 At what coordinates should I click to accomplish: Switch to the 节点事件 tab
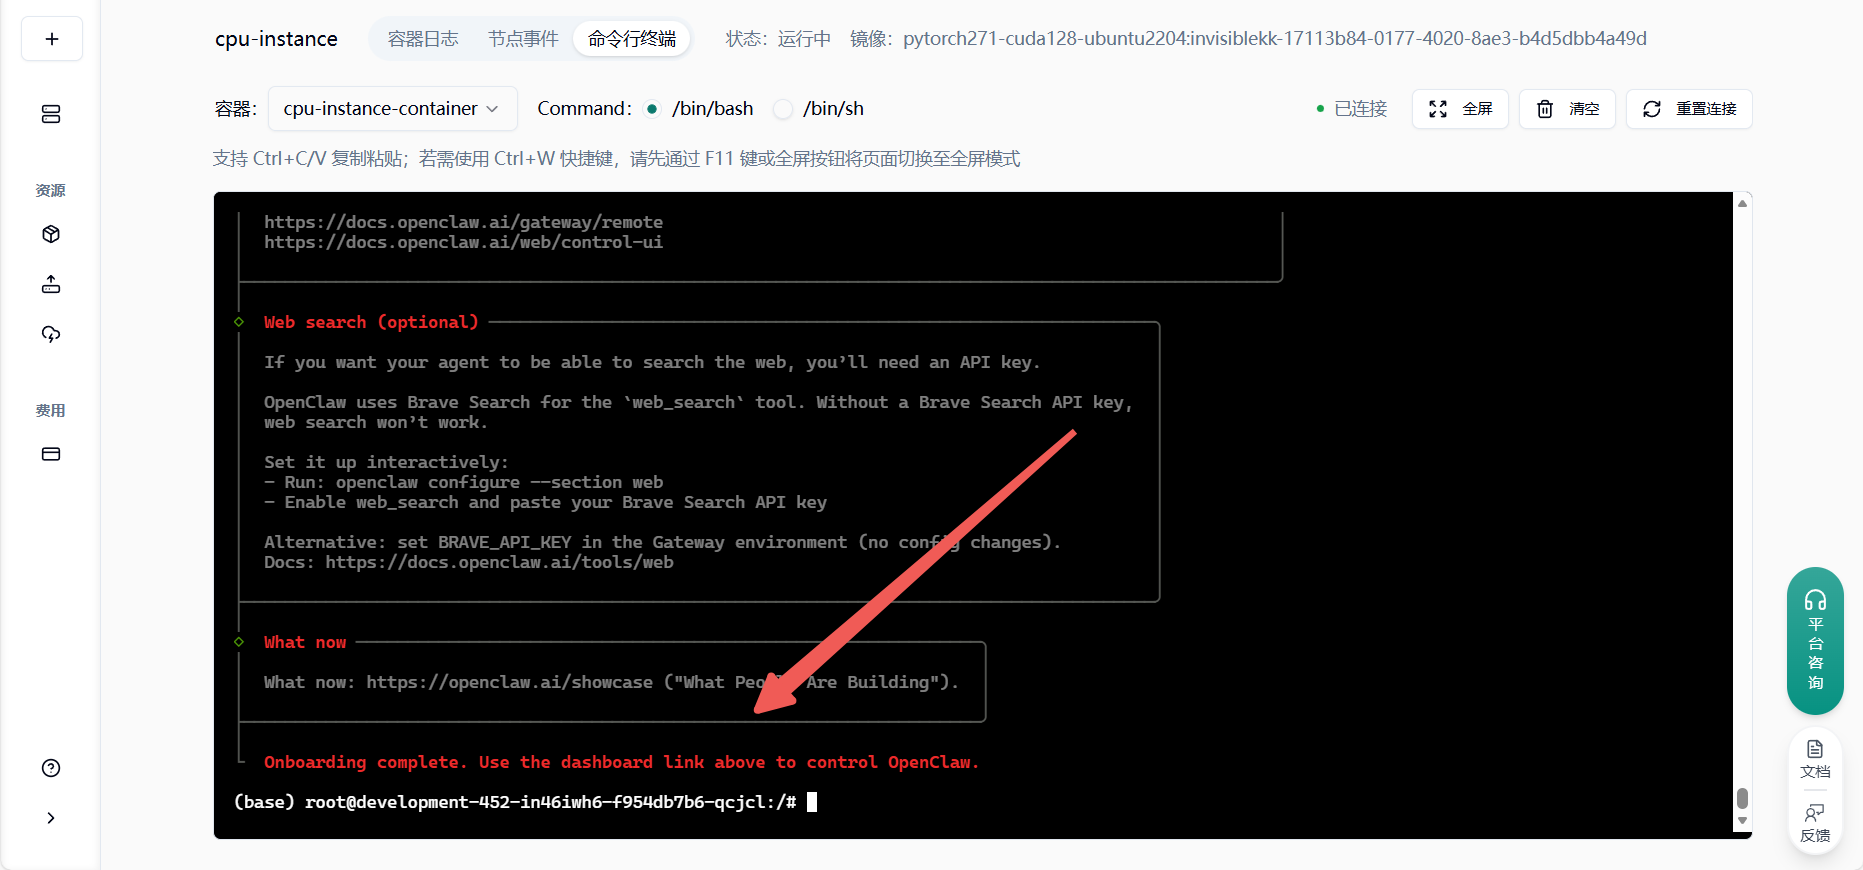coord(522,39)
